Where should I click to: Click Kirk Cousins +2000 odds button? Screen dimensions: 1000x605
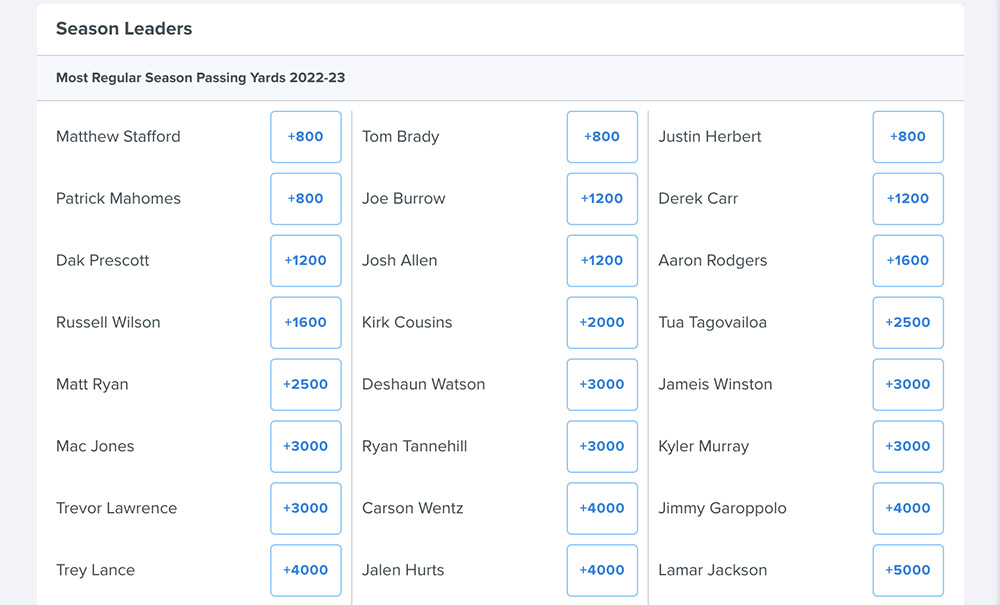coord(602,323)
